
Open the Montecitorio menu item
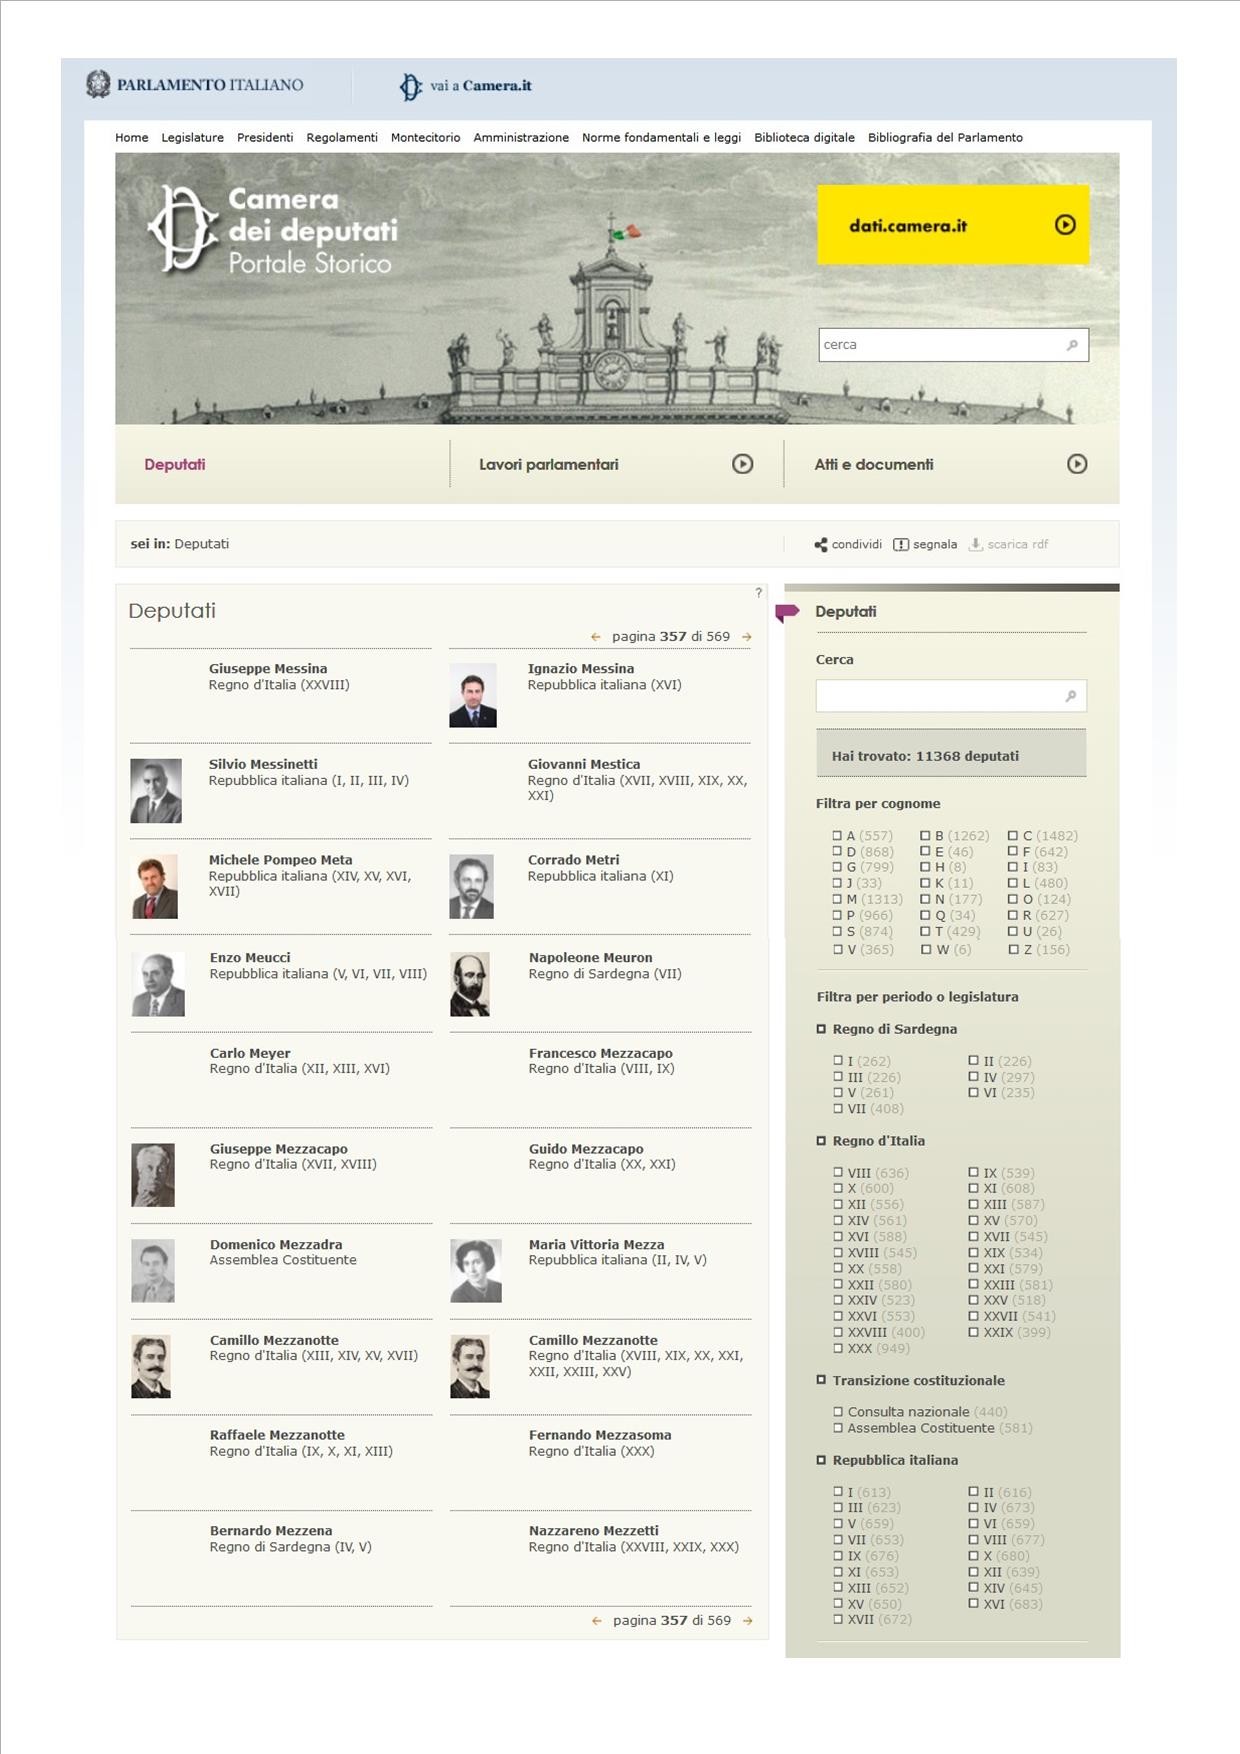coord(426,138)
